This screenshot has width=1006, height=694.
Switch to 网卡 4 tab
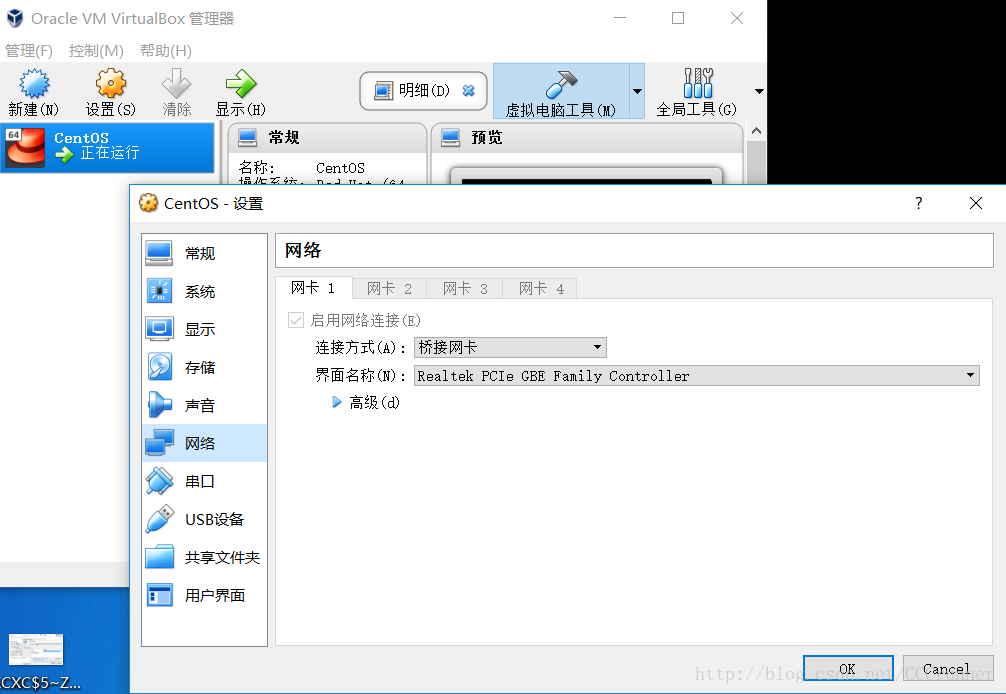point(540,289)
